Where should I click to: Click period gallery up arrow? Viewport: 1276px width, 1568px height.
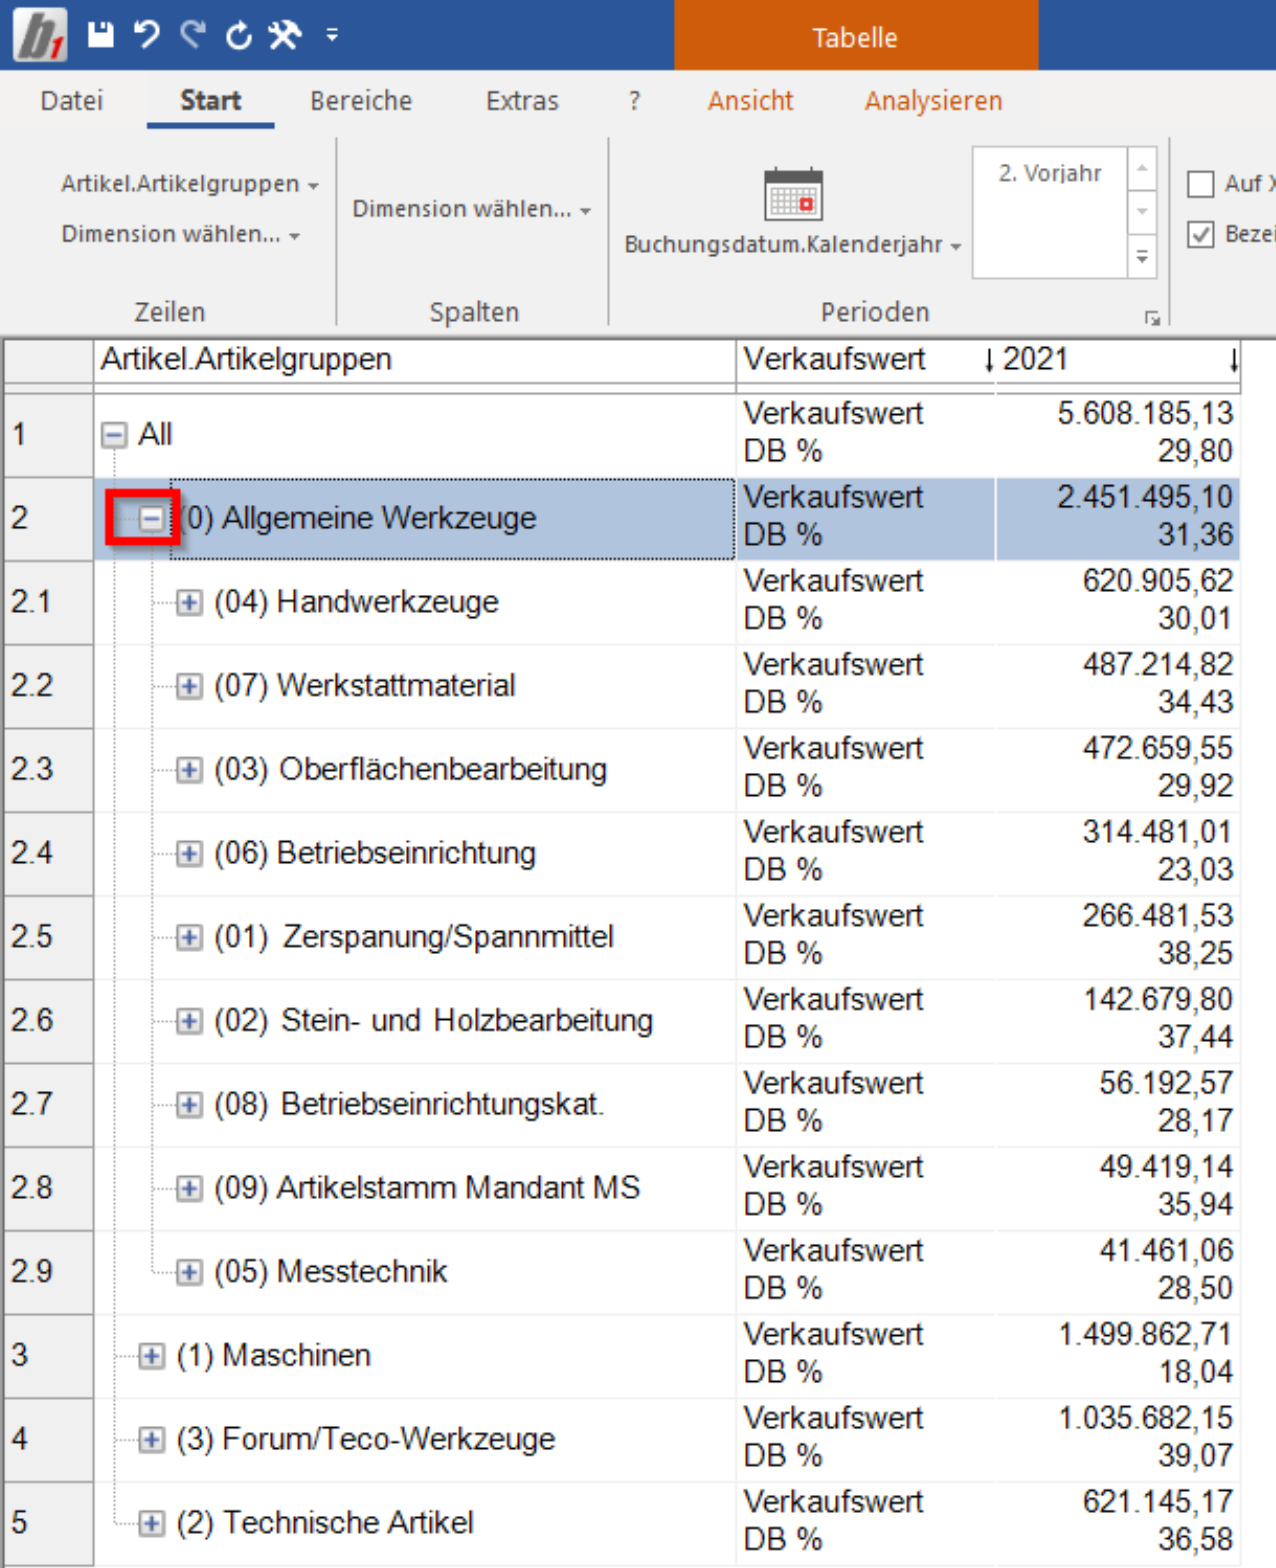1142,168
